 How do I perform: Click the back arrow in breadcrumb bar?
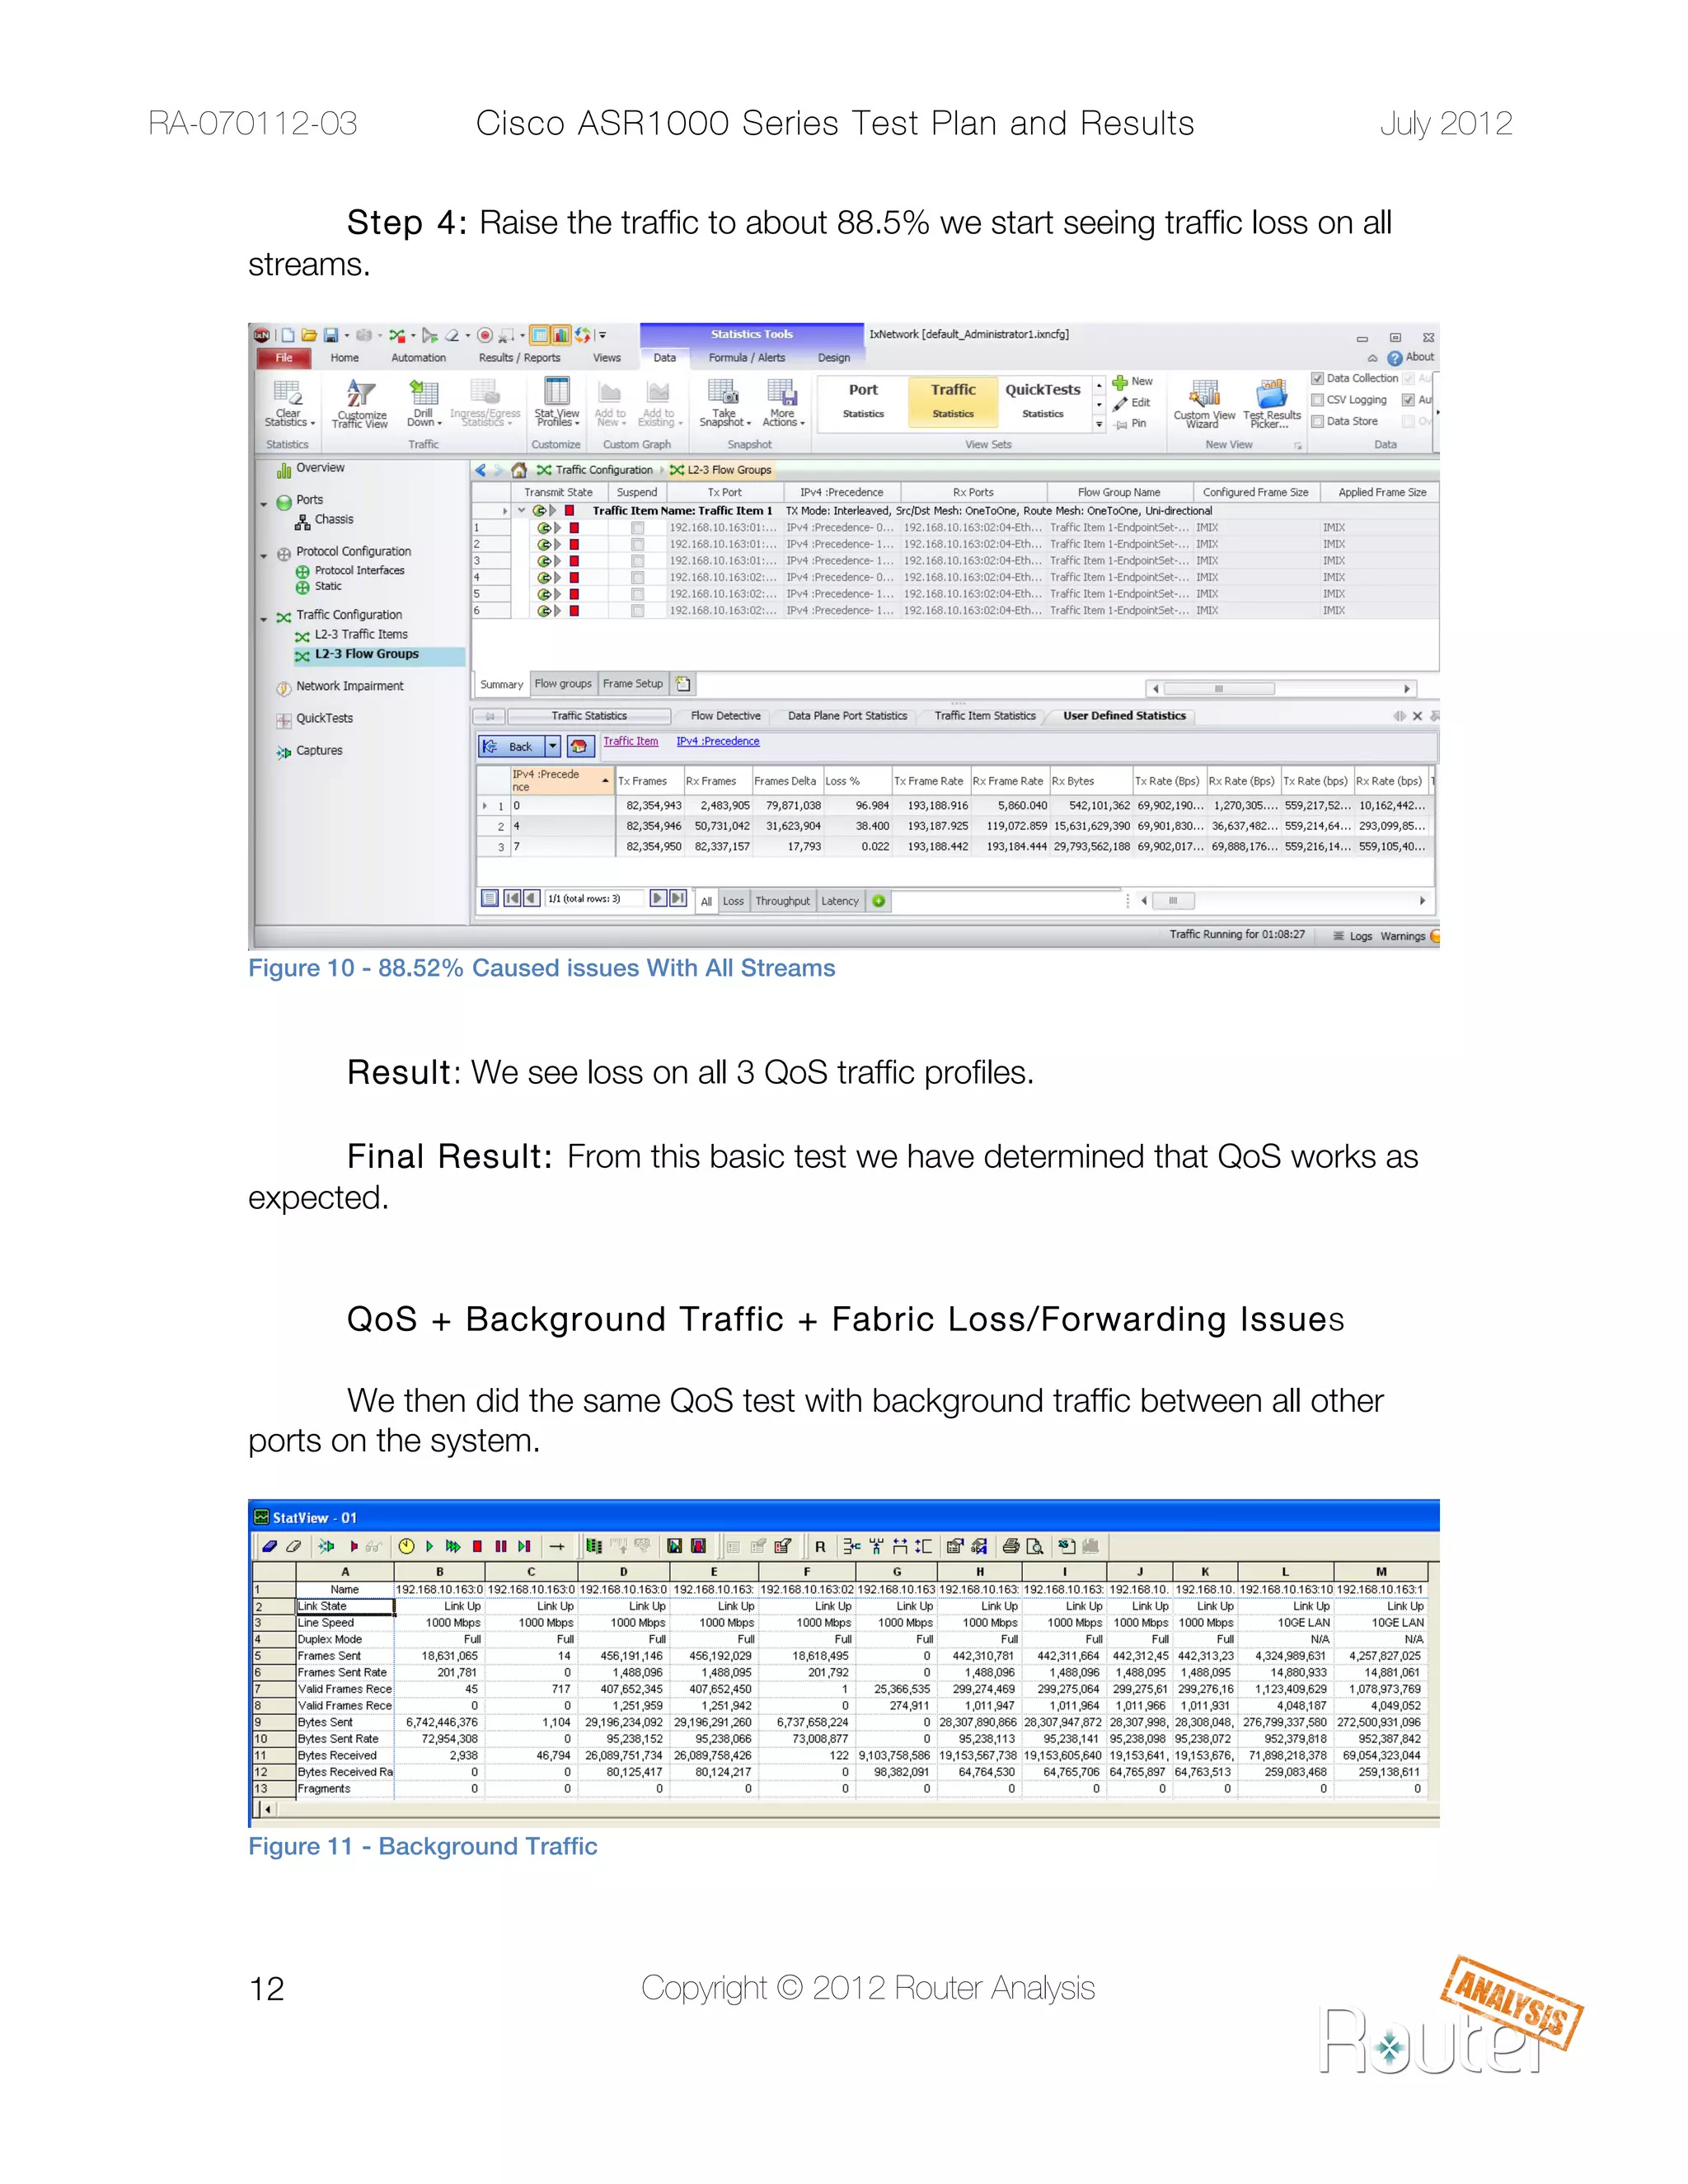point(481,470)
